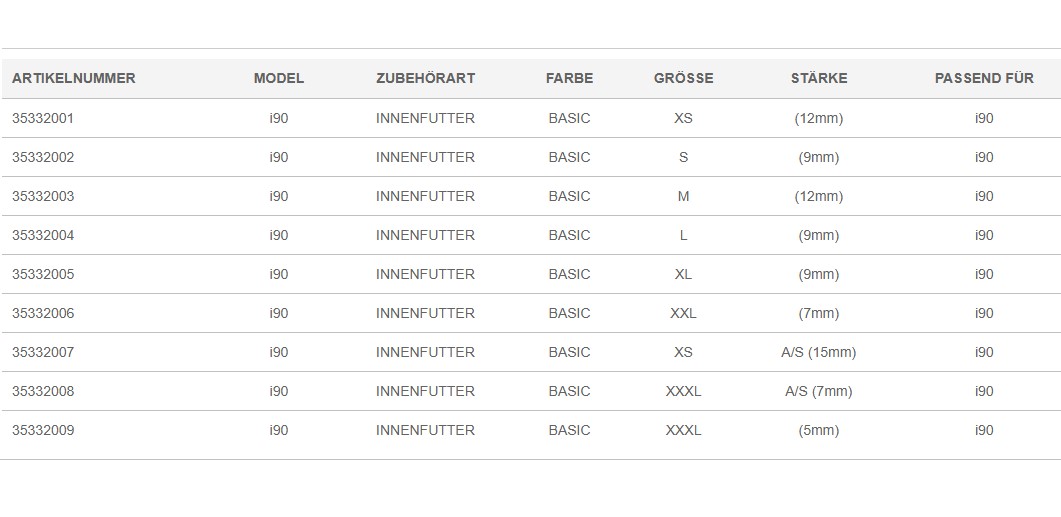Select article number 35332004
The width and height of the screenshot is (1061, 517).
(43, 235)
